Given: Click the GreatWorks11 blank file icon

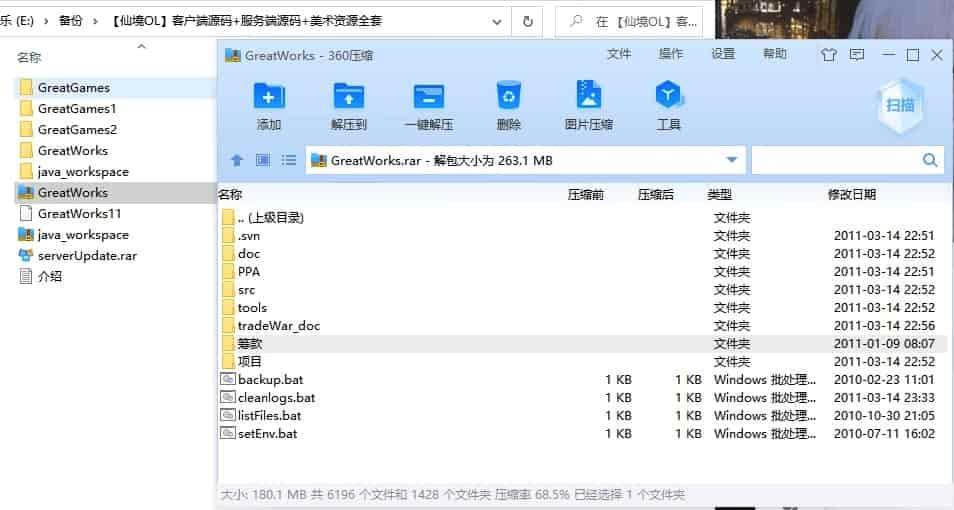Looking at the screenshot, I should (26, 213).
